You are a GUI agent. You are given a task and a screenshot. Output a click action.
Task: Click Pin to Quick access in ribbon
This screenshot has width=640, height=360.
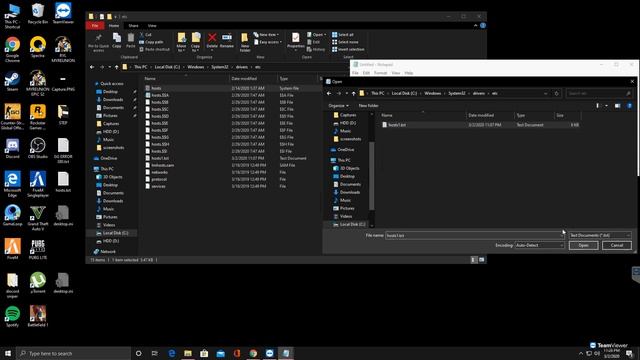click(x=98, y=42)
